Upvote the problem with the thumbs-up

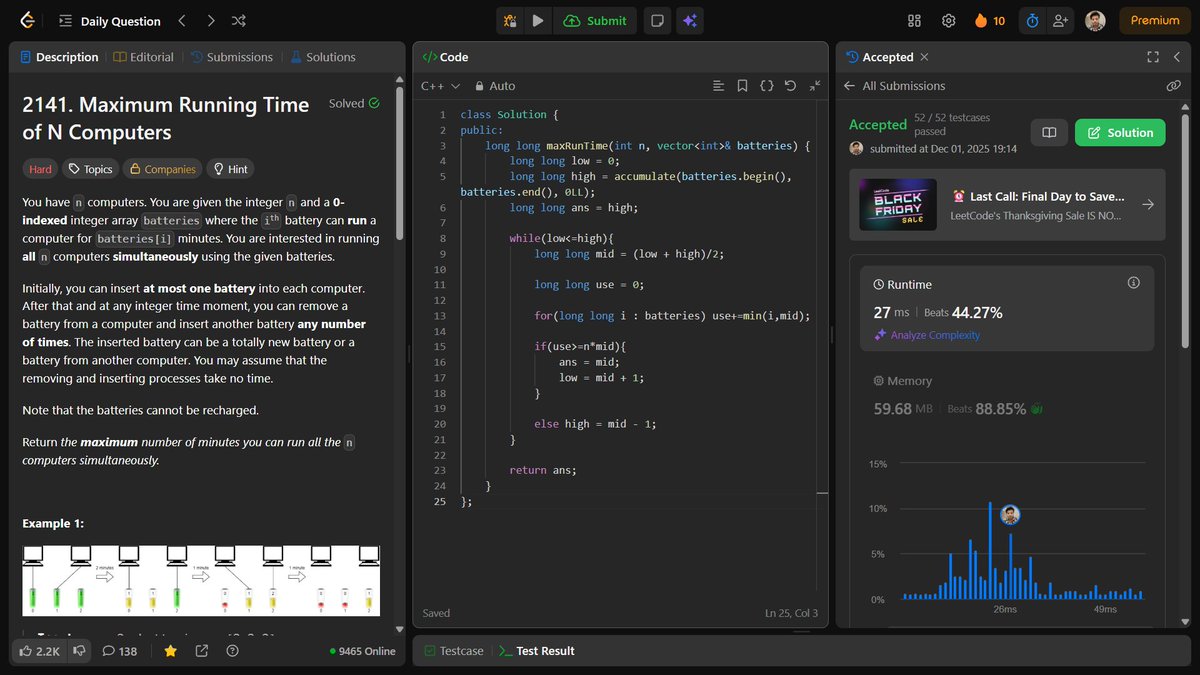(x=27, y=651)
